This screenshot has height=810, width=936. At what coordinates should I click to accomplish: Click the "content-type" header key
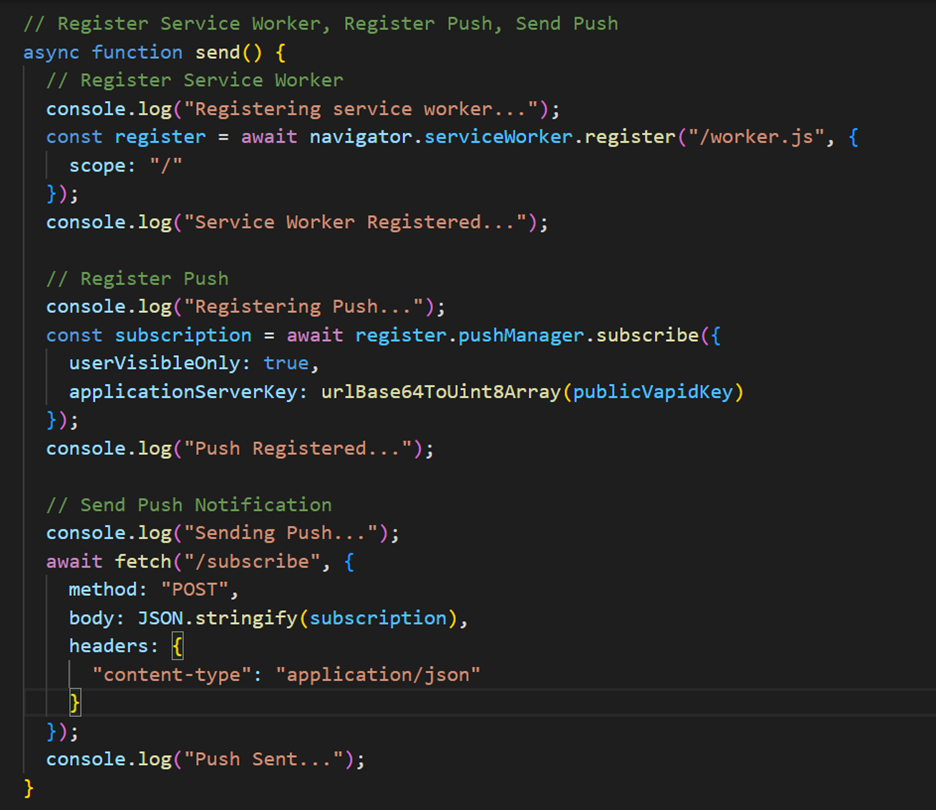point(171,675)
